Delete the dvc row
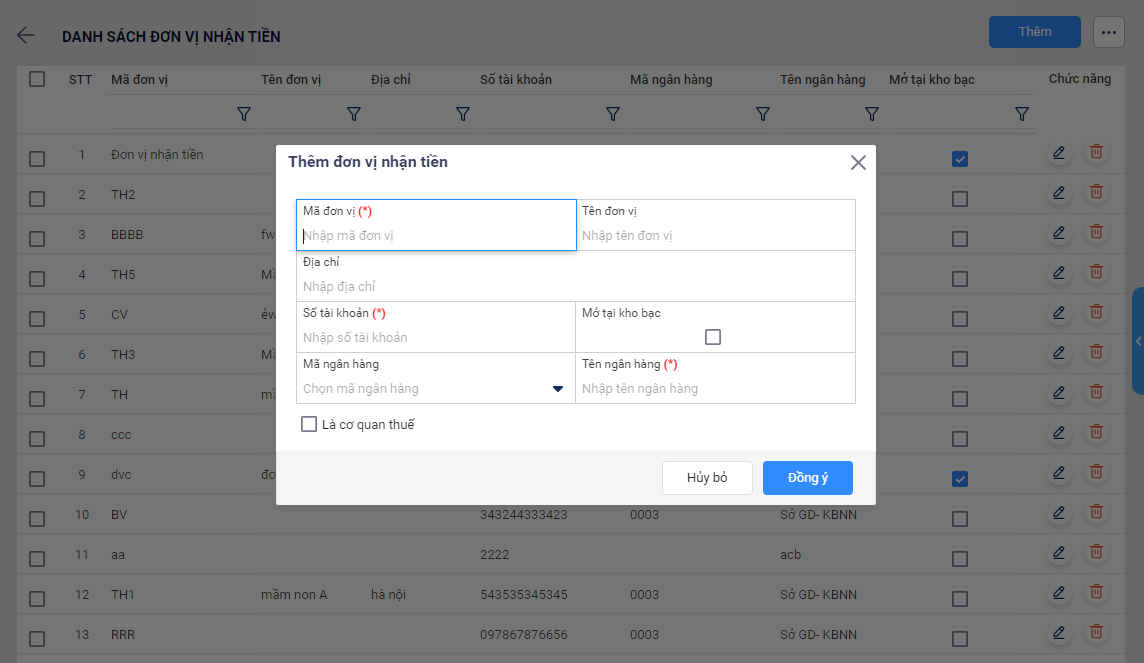Screen dimensions: 1144x663 tap(1096, 472)
